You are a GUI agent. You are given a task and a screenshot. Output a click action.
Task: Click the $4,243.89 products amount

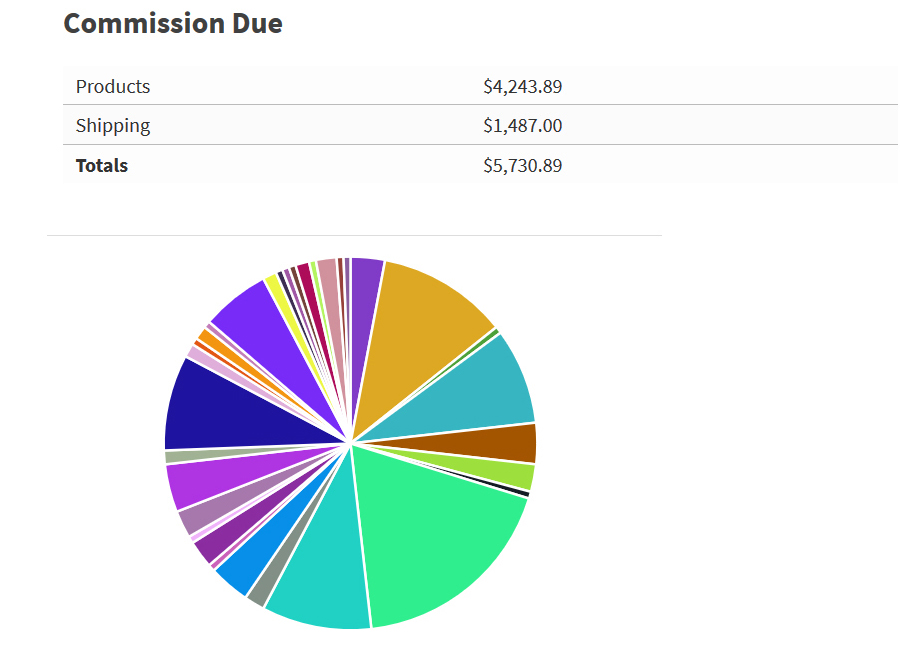pos(522,87)
